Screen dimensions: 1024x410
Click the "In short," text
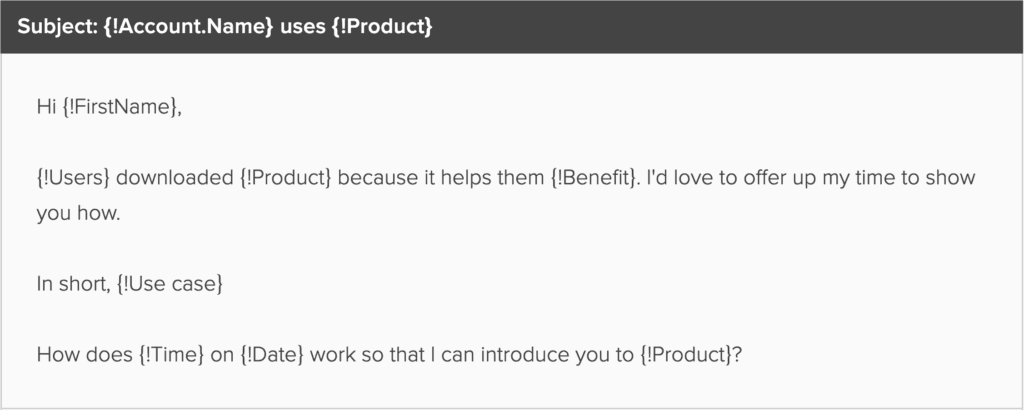point(72,284)
